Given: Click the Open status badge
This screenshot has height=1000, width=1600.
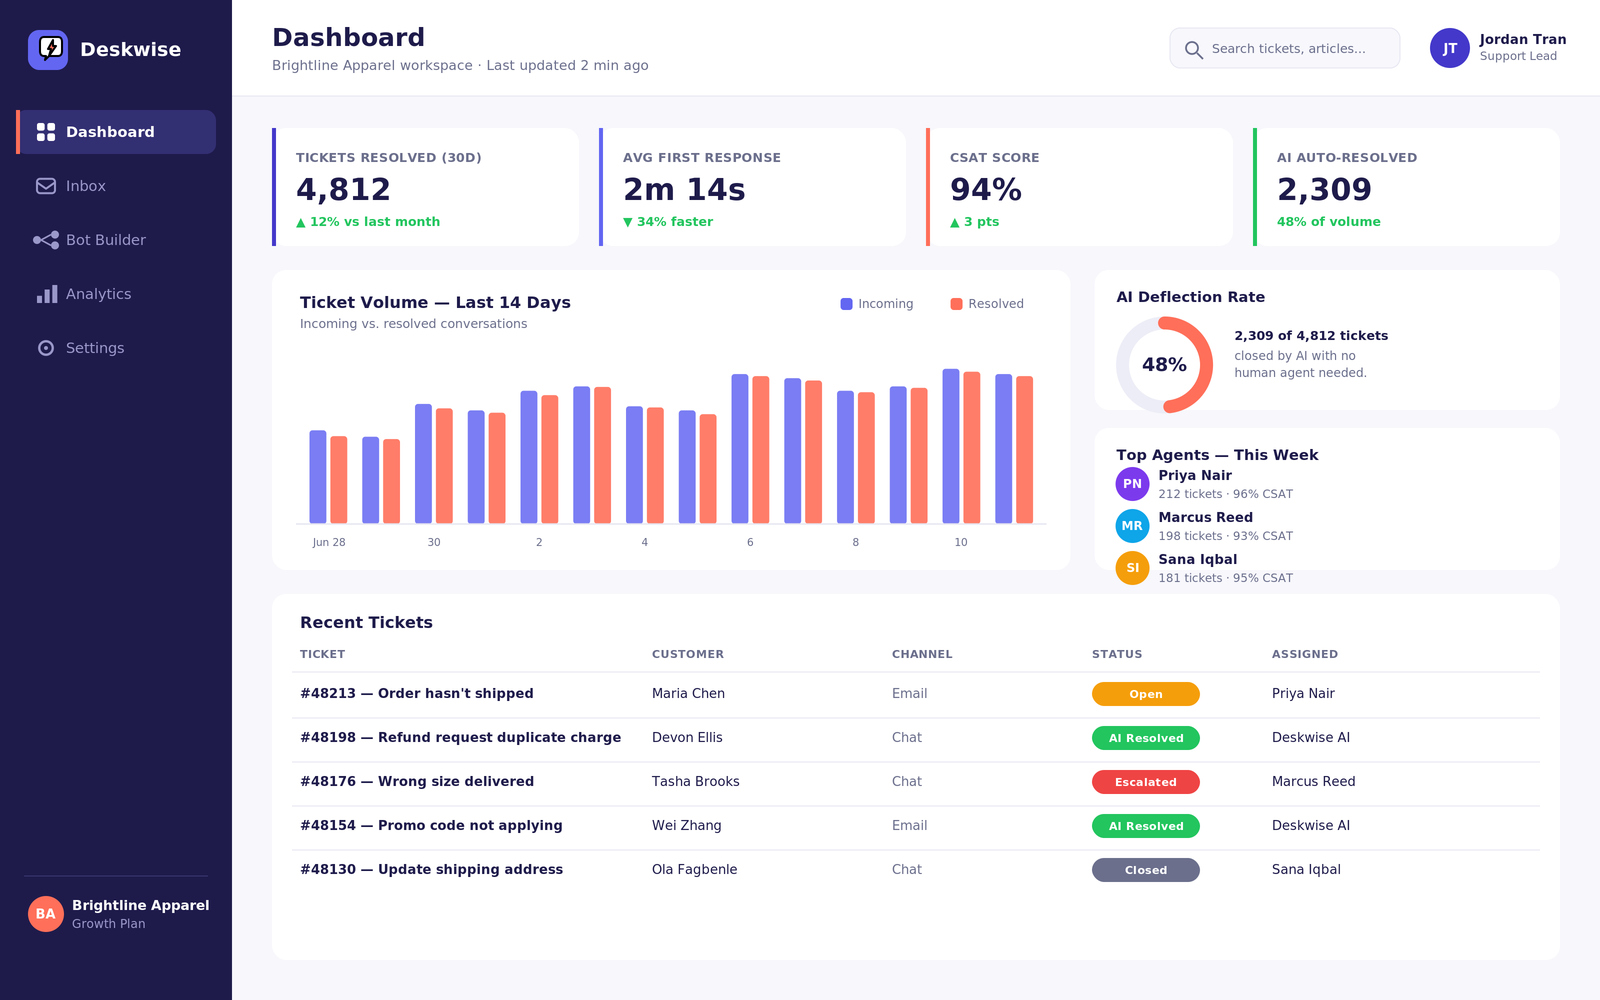Looking at the screenshot, I should click(x=1146, y=694).
